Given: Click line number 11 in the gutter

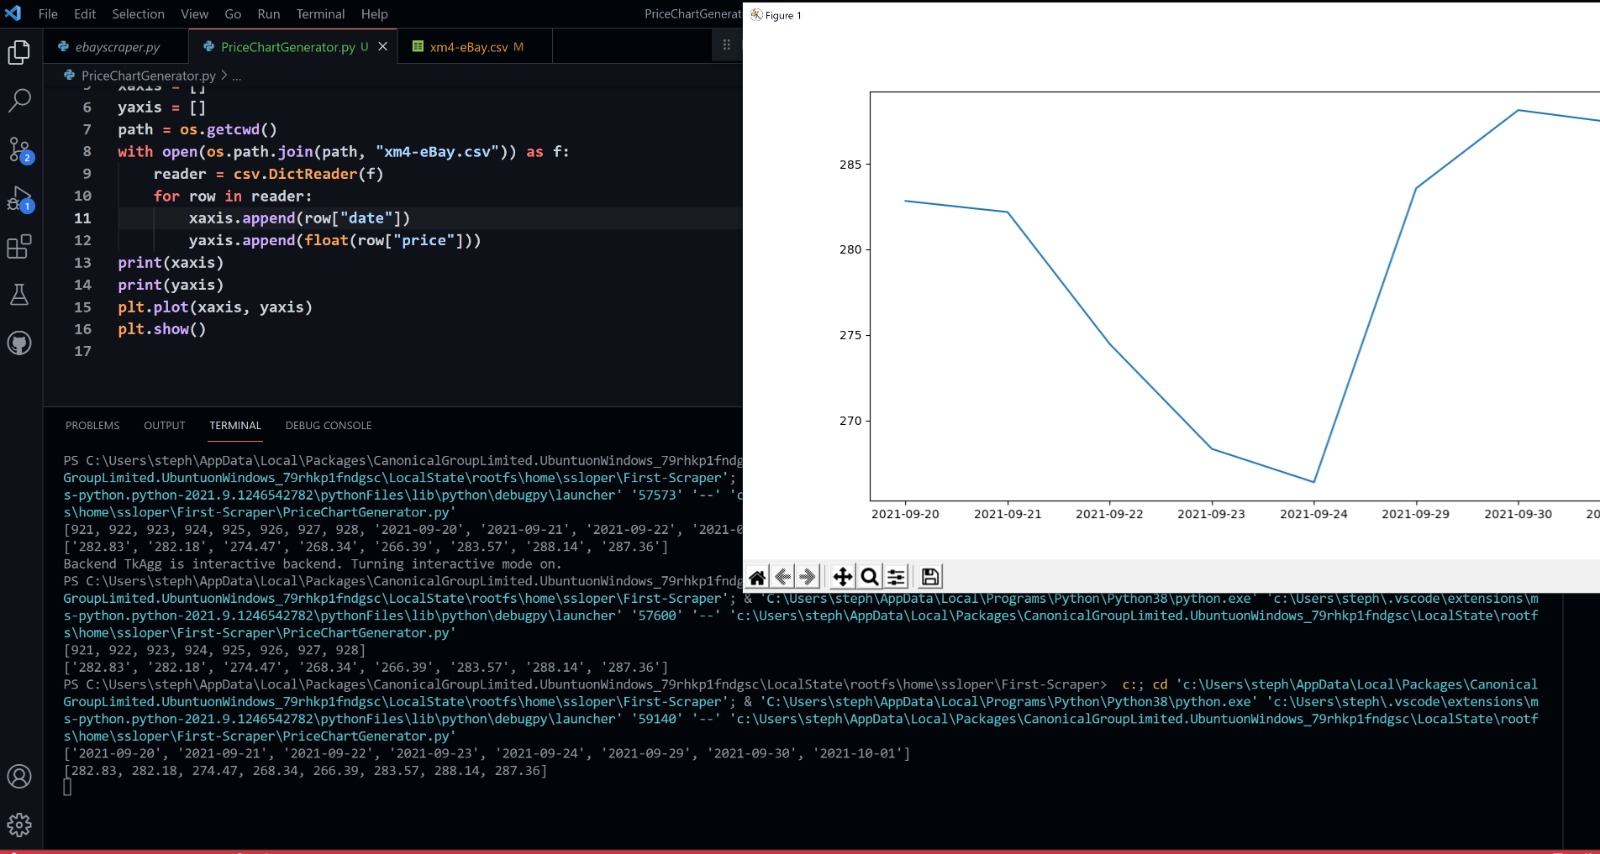Looking at the screenshot, I should 83,218.
